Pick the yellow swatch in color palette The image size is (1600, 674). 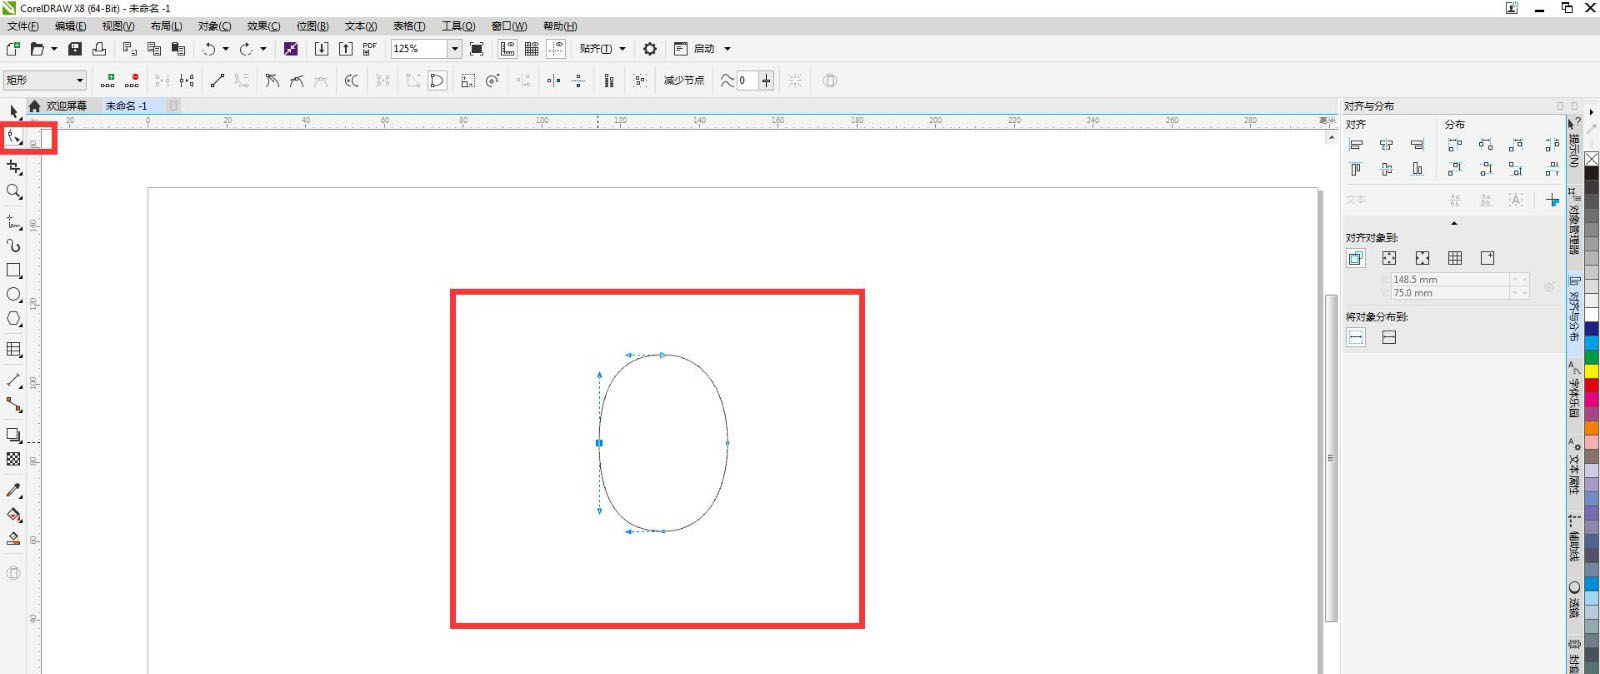1591,371
